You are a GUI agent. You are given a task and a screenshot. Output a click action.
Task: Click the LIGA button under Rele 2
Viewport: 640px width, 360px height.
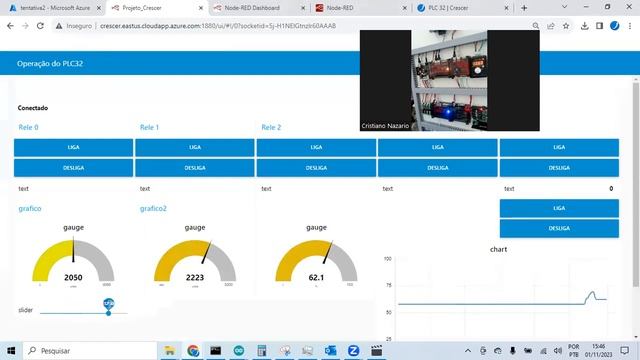316,147
